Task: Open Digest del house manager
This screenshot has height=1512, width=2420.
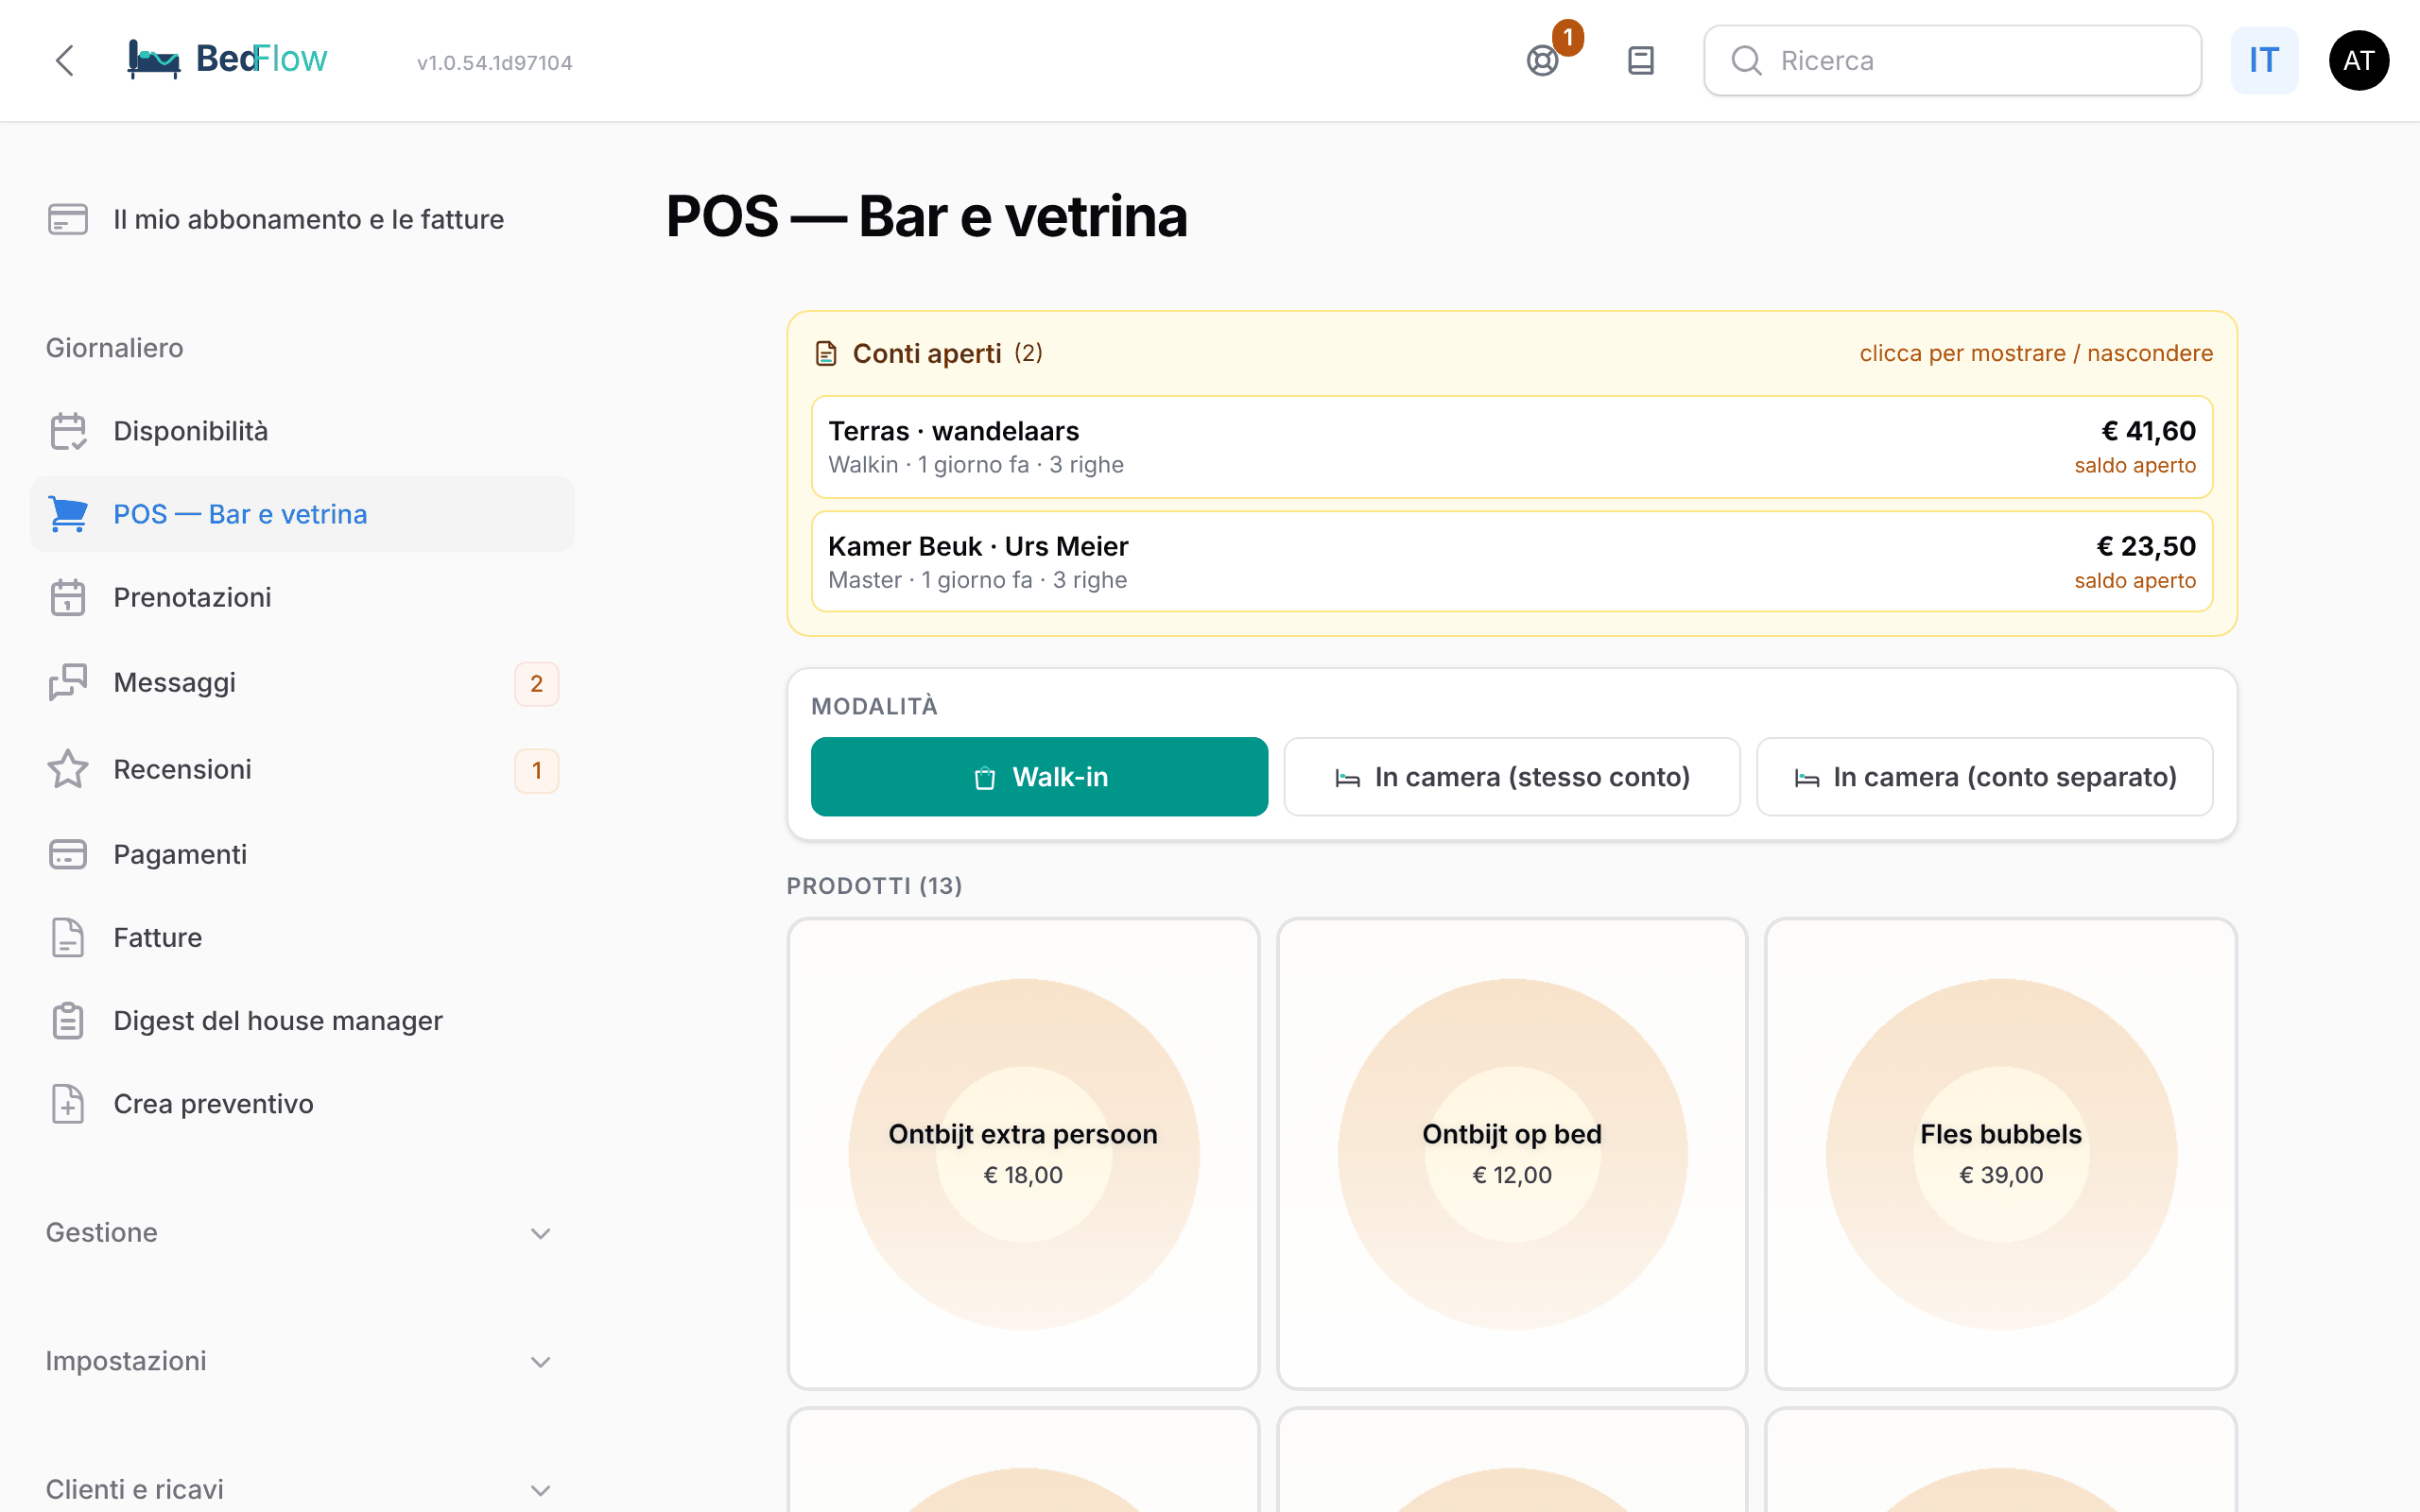Action: (302, 1020)
